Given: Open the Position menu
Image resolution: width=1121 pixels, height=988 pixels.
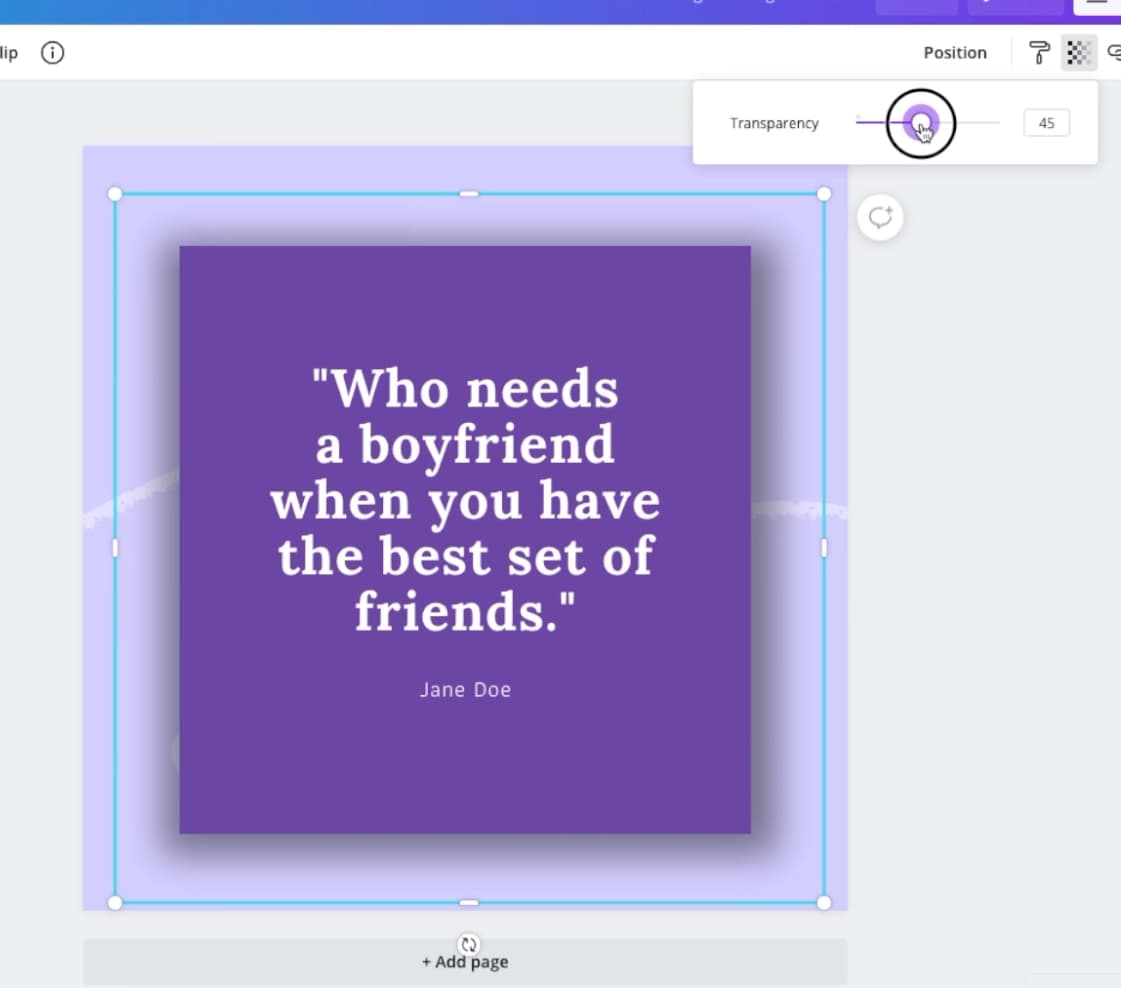Looking at the screenshot, I should [954, 53].
